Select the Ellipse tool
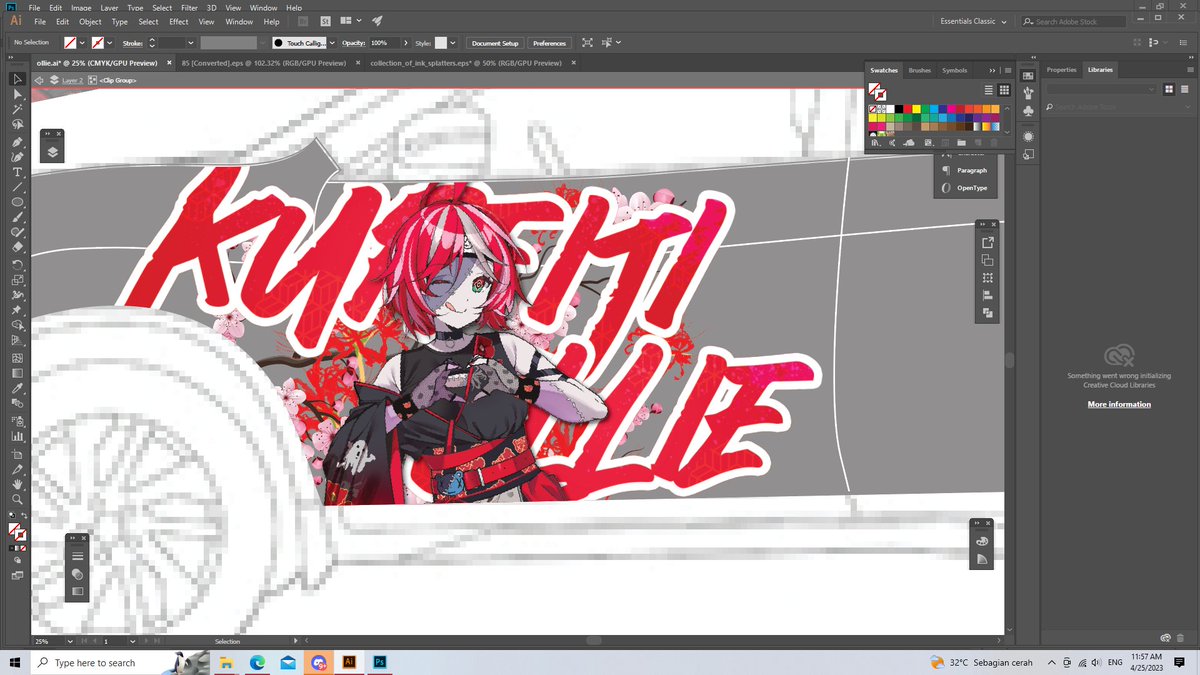The image size is (1200, 675). coord(17,202)
